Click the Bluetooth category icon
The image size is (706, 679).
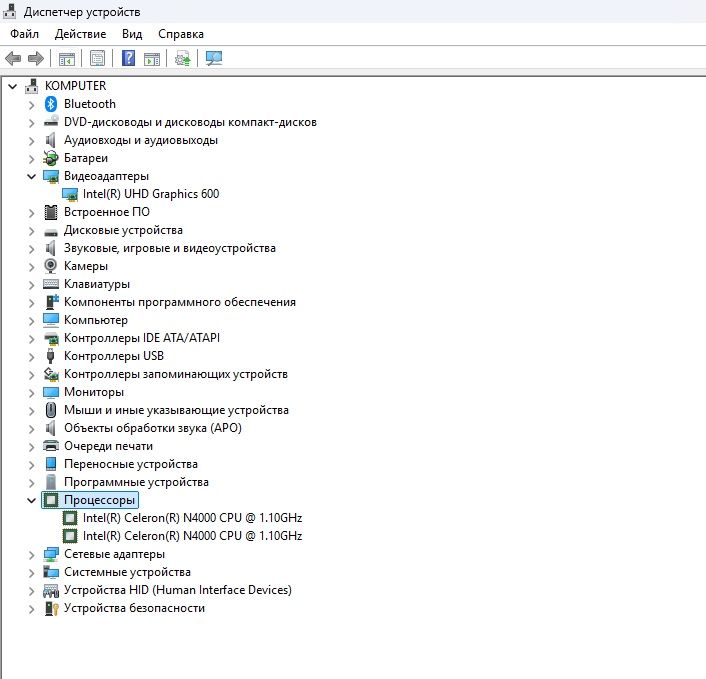click(x=50, y=104)
